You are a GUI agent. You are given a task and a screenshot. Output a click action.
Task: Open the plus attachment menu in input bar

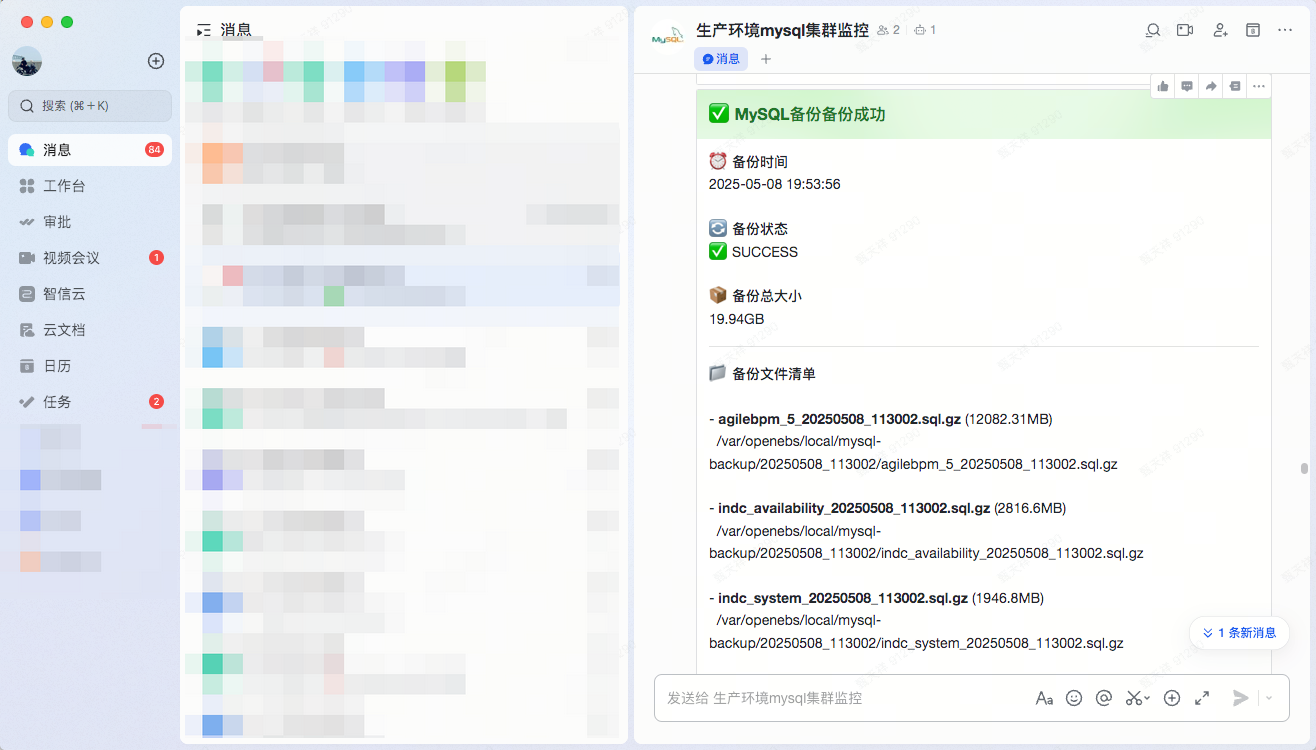coord(1171,697)
